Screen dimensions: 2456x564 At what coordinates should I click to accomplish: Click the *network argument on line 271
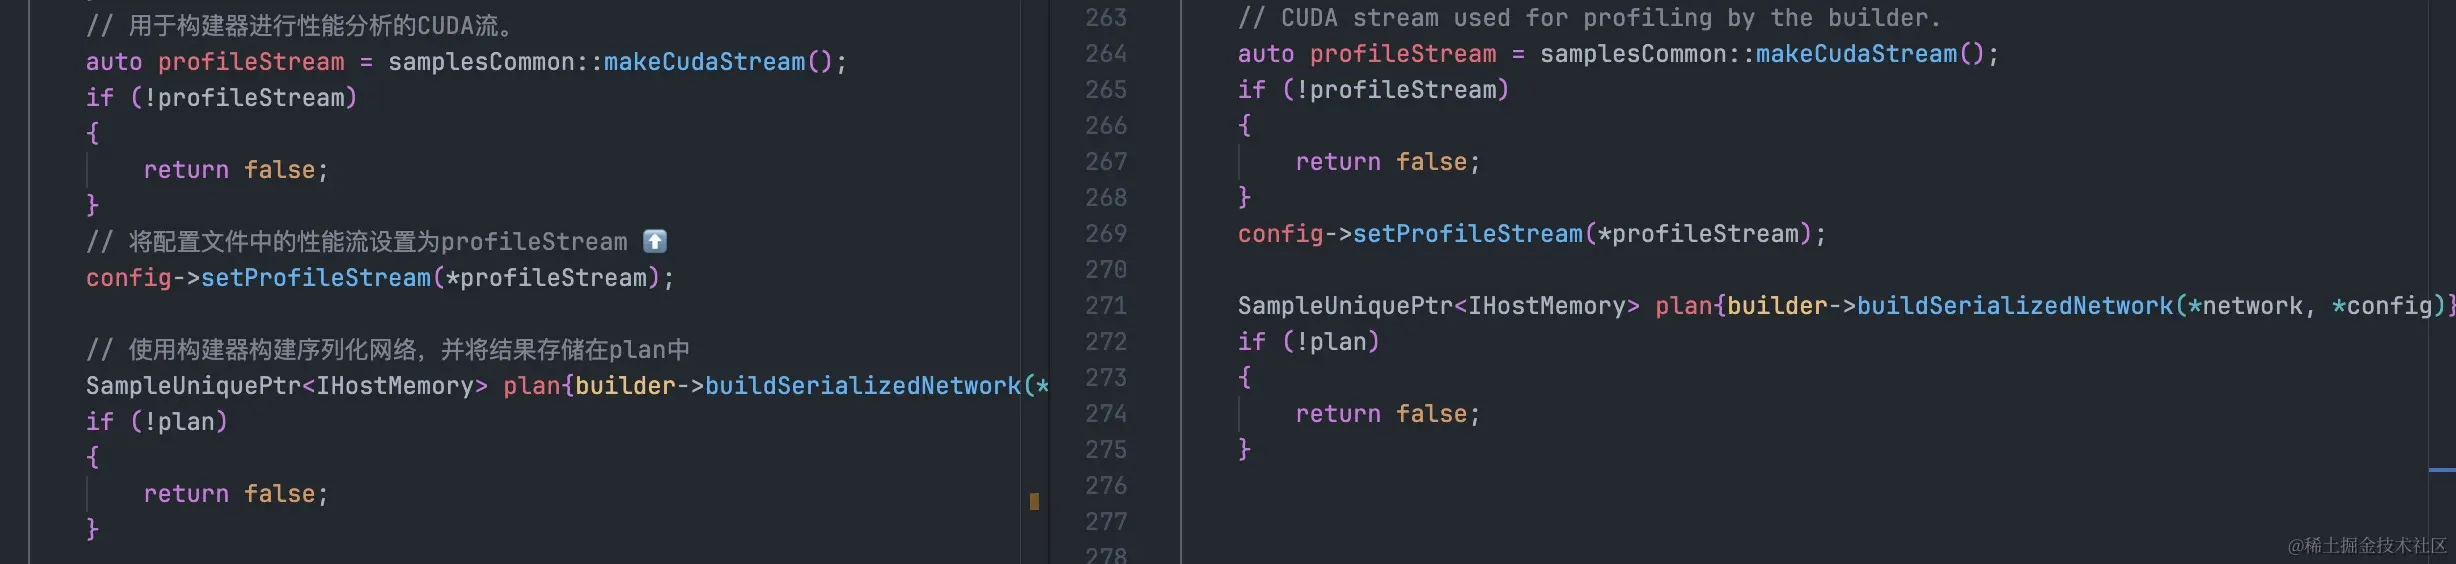pos(2245,306)
